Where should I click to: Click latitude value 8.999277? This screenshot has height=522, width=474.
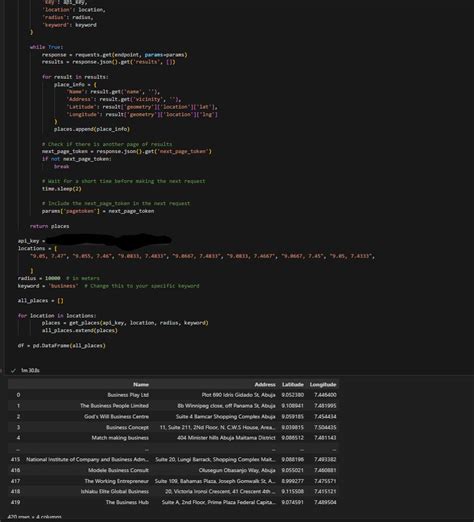click(292, 481)
